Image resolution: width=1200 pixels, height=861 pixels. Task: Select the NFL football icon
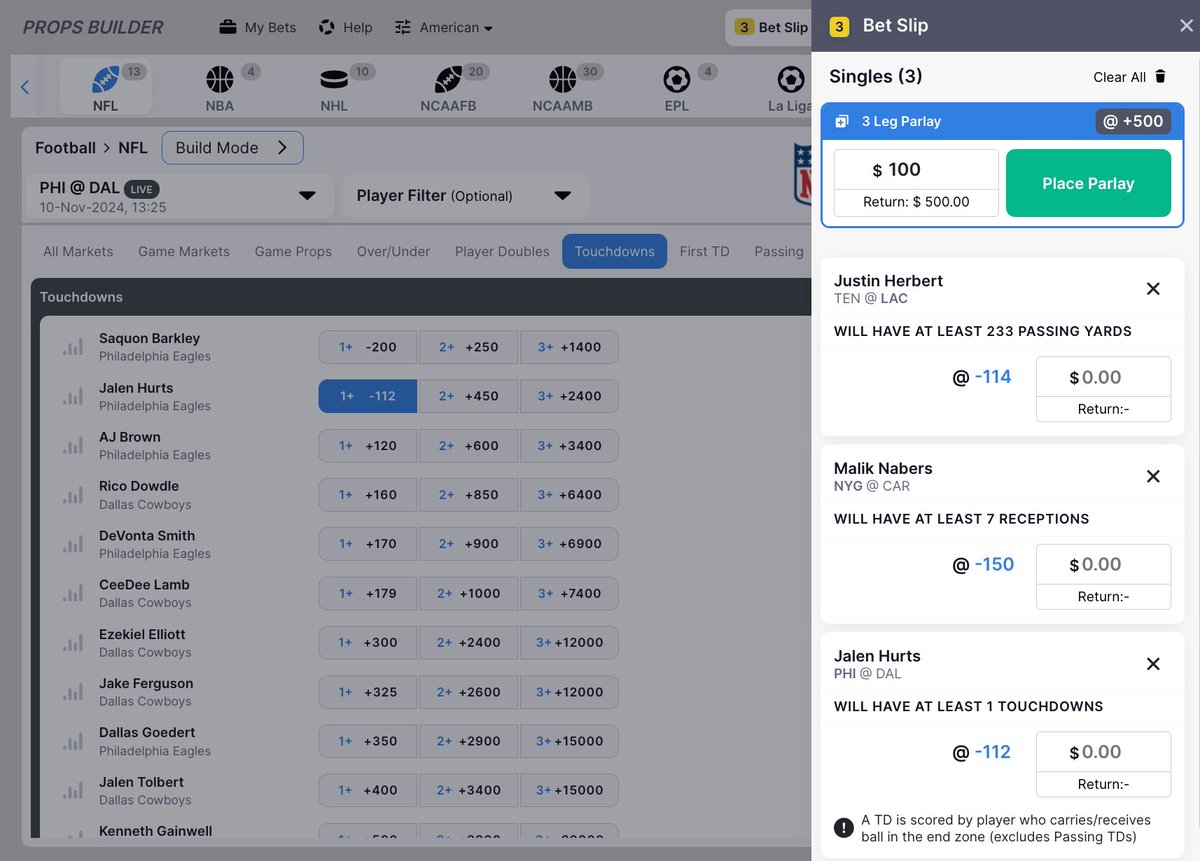coord(105,79)
